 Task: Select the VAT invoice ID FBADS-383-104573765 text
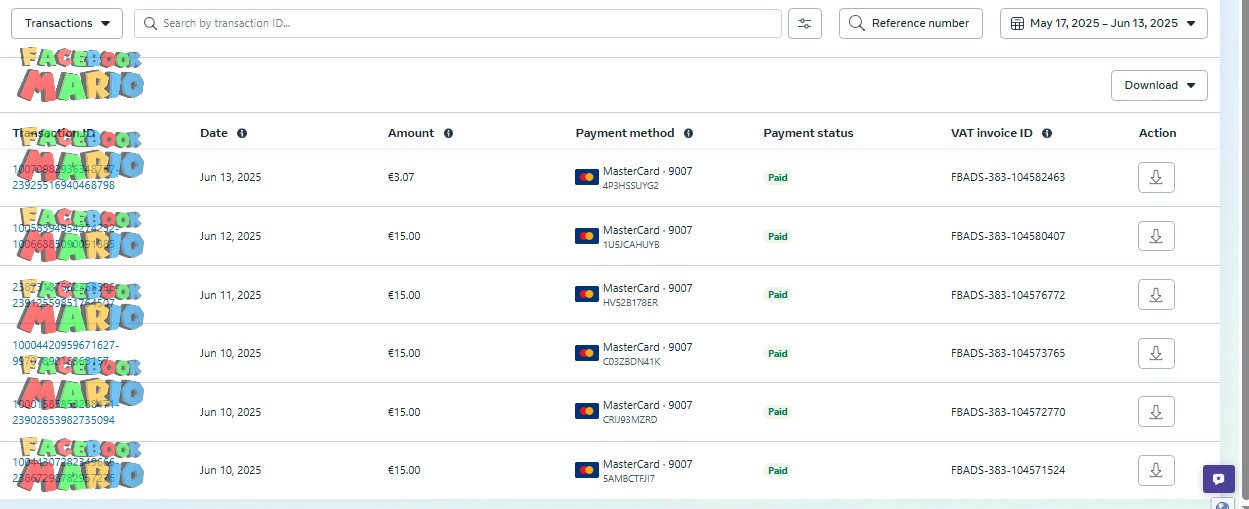(1008, 353)
